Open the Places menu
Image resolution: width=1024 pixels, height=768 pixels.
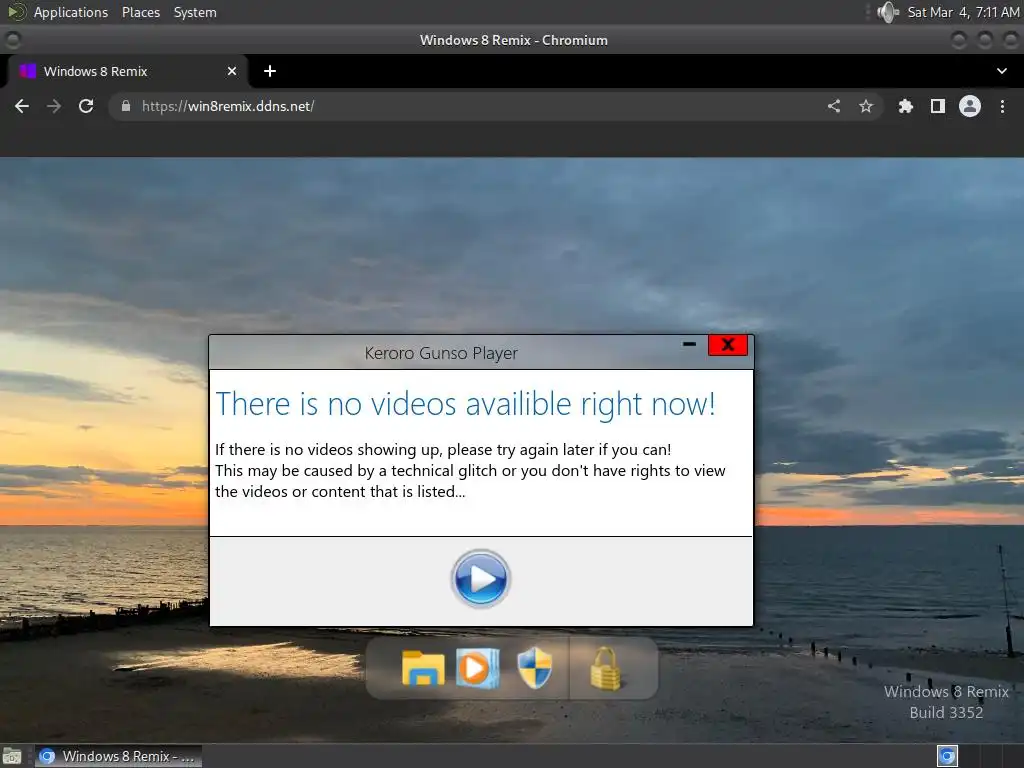(x=140, y=12)
